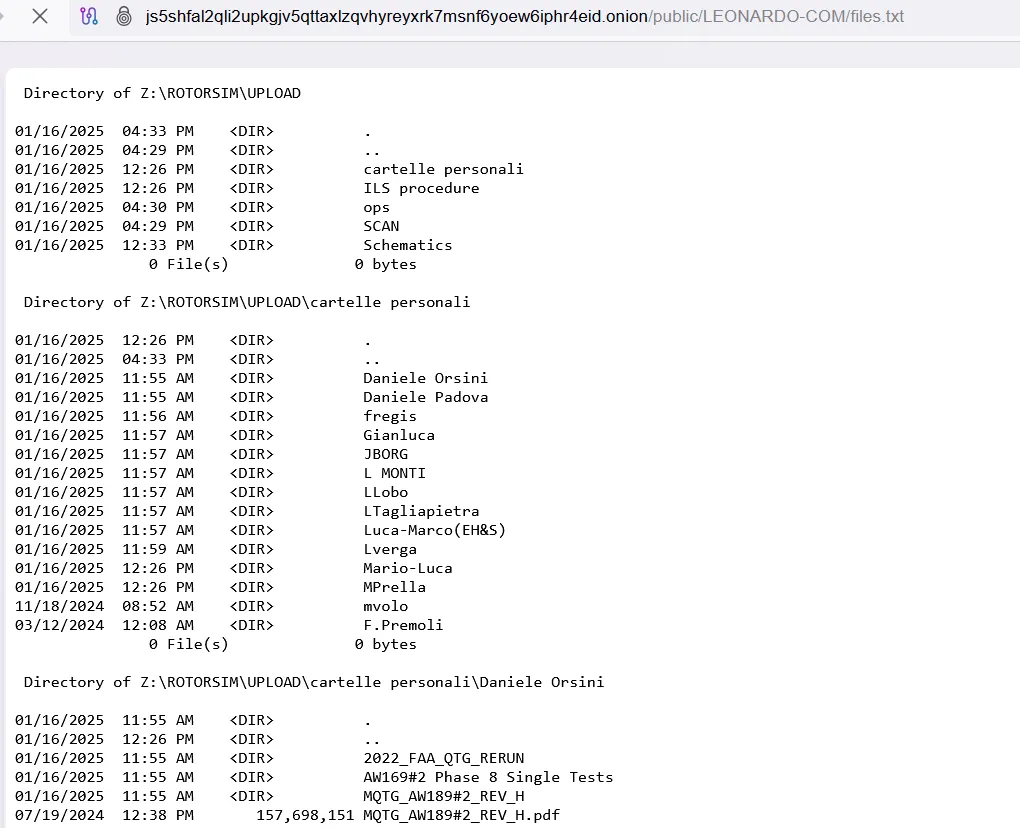Click the date '07/19/2024' in the pdf row
1020x828 pixels.
59,815
